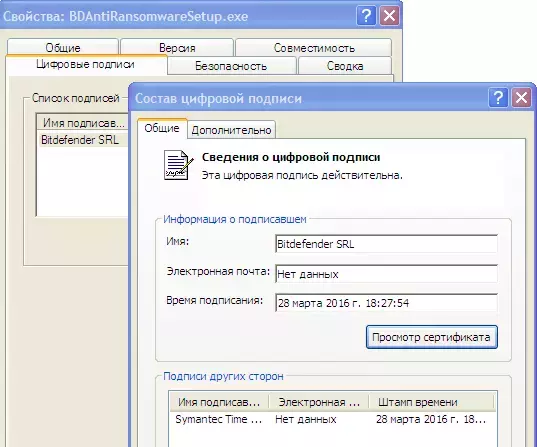Click the Электронная ... column header
This screenshot has height=447, width=537.
pos(319,402)
